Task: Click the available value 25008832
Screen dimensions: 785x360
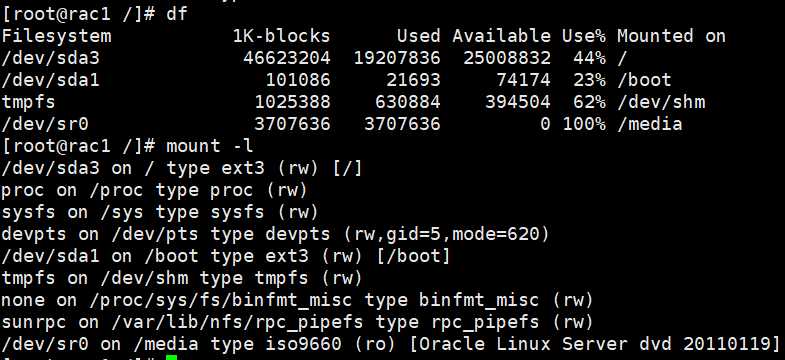Action: [507, 58]
